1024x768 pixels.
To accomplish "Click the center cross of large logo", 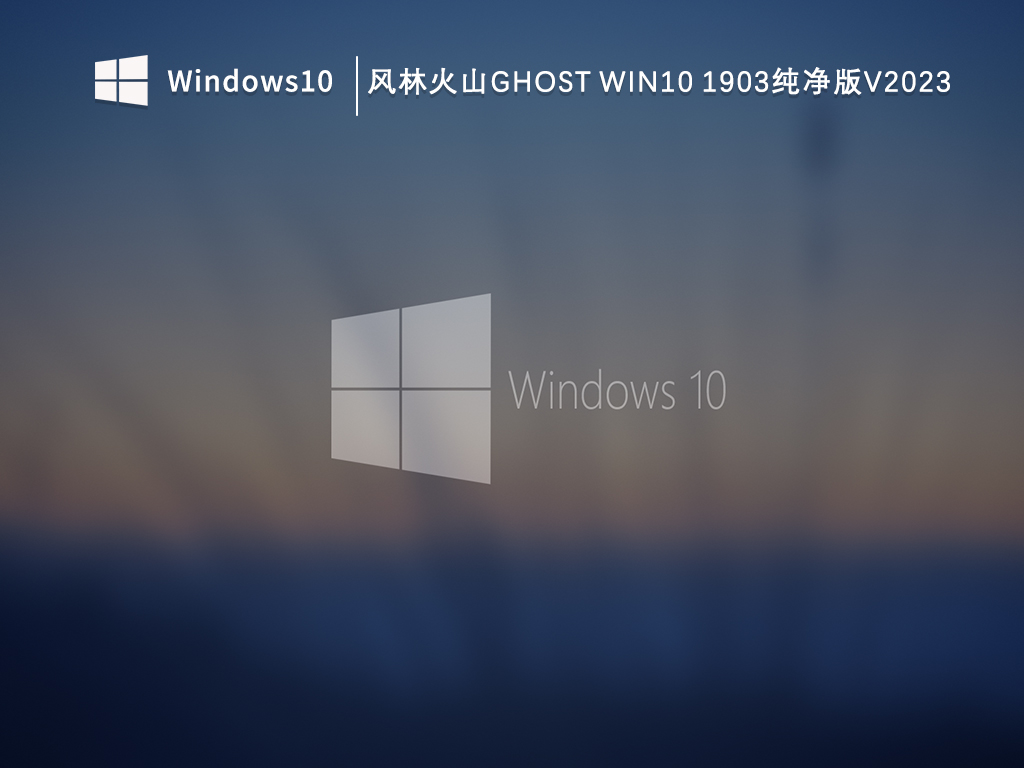I will [401, 388].
